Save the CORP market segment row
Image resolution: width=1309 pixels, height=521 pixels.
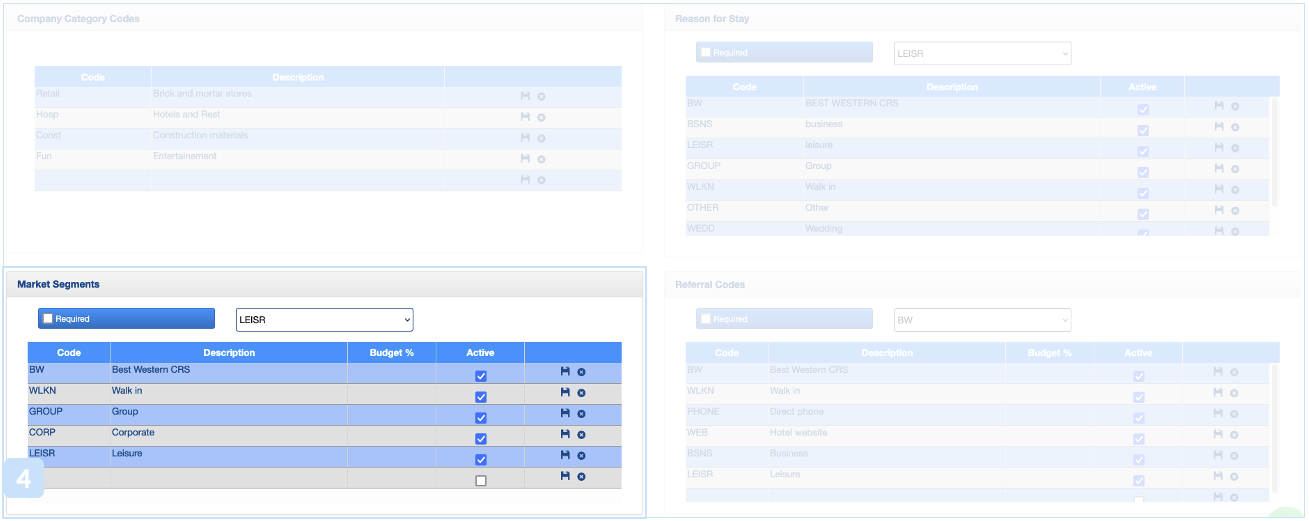click(x=565, y=434)
